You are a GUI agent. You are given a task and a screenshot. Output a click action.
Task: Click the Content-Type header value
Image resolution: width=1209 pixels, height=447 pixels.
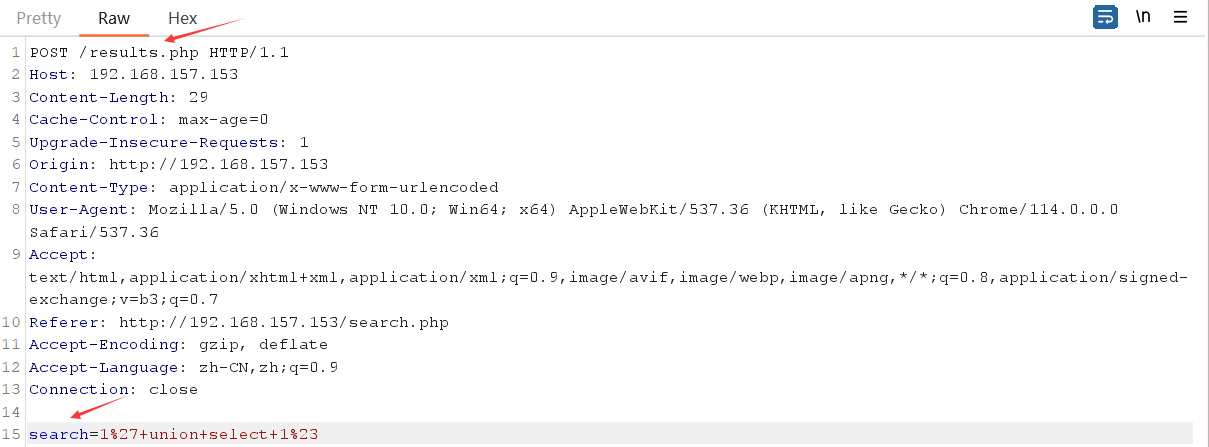(333, 187)
